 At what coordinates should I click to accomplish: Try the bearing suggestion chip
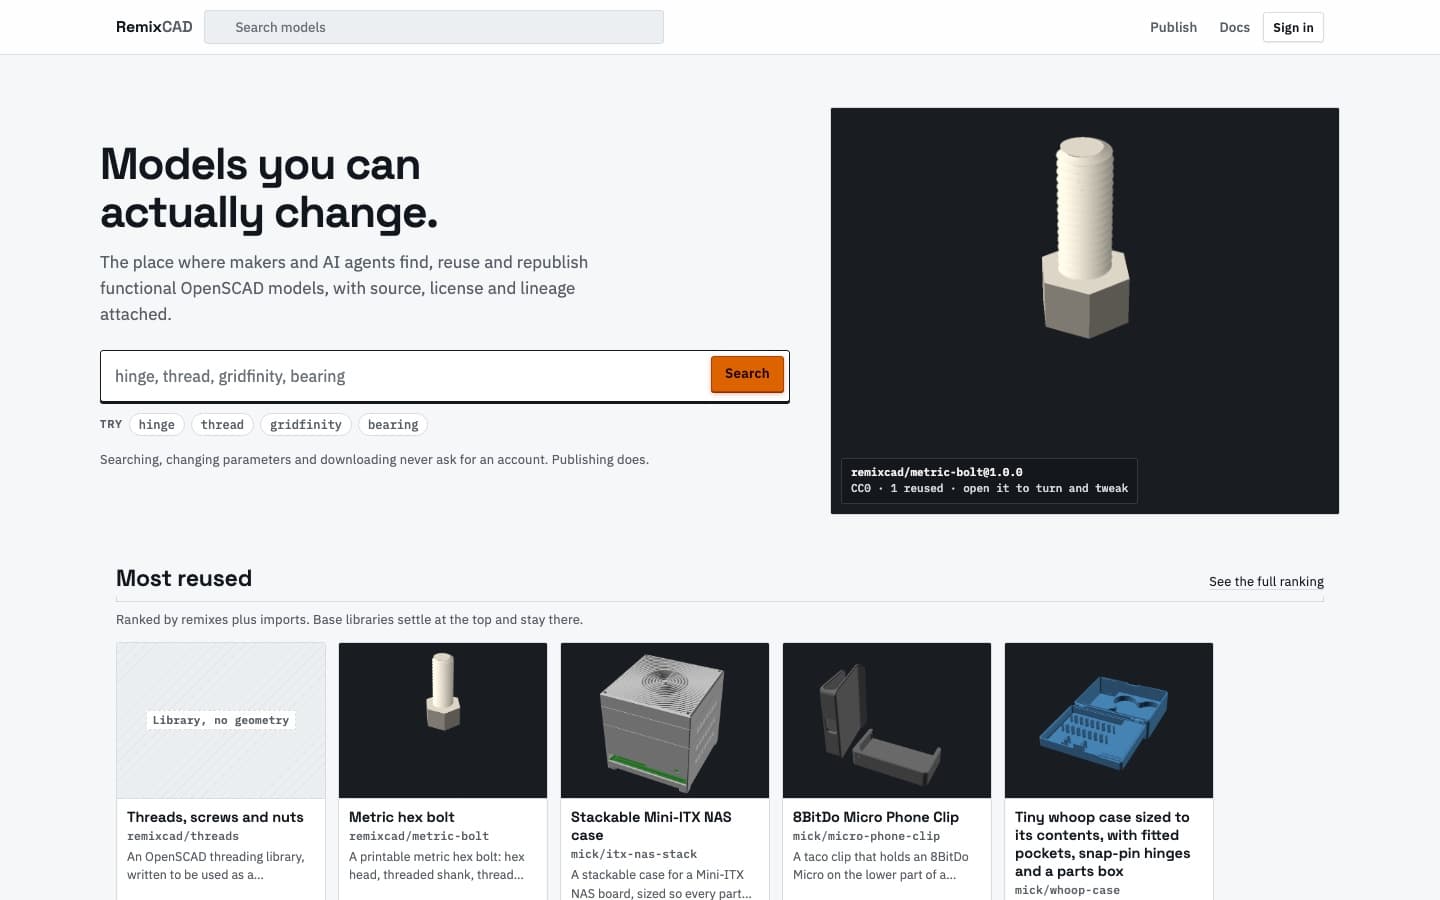393,425
